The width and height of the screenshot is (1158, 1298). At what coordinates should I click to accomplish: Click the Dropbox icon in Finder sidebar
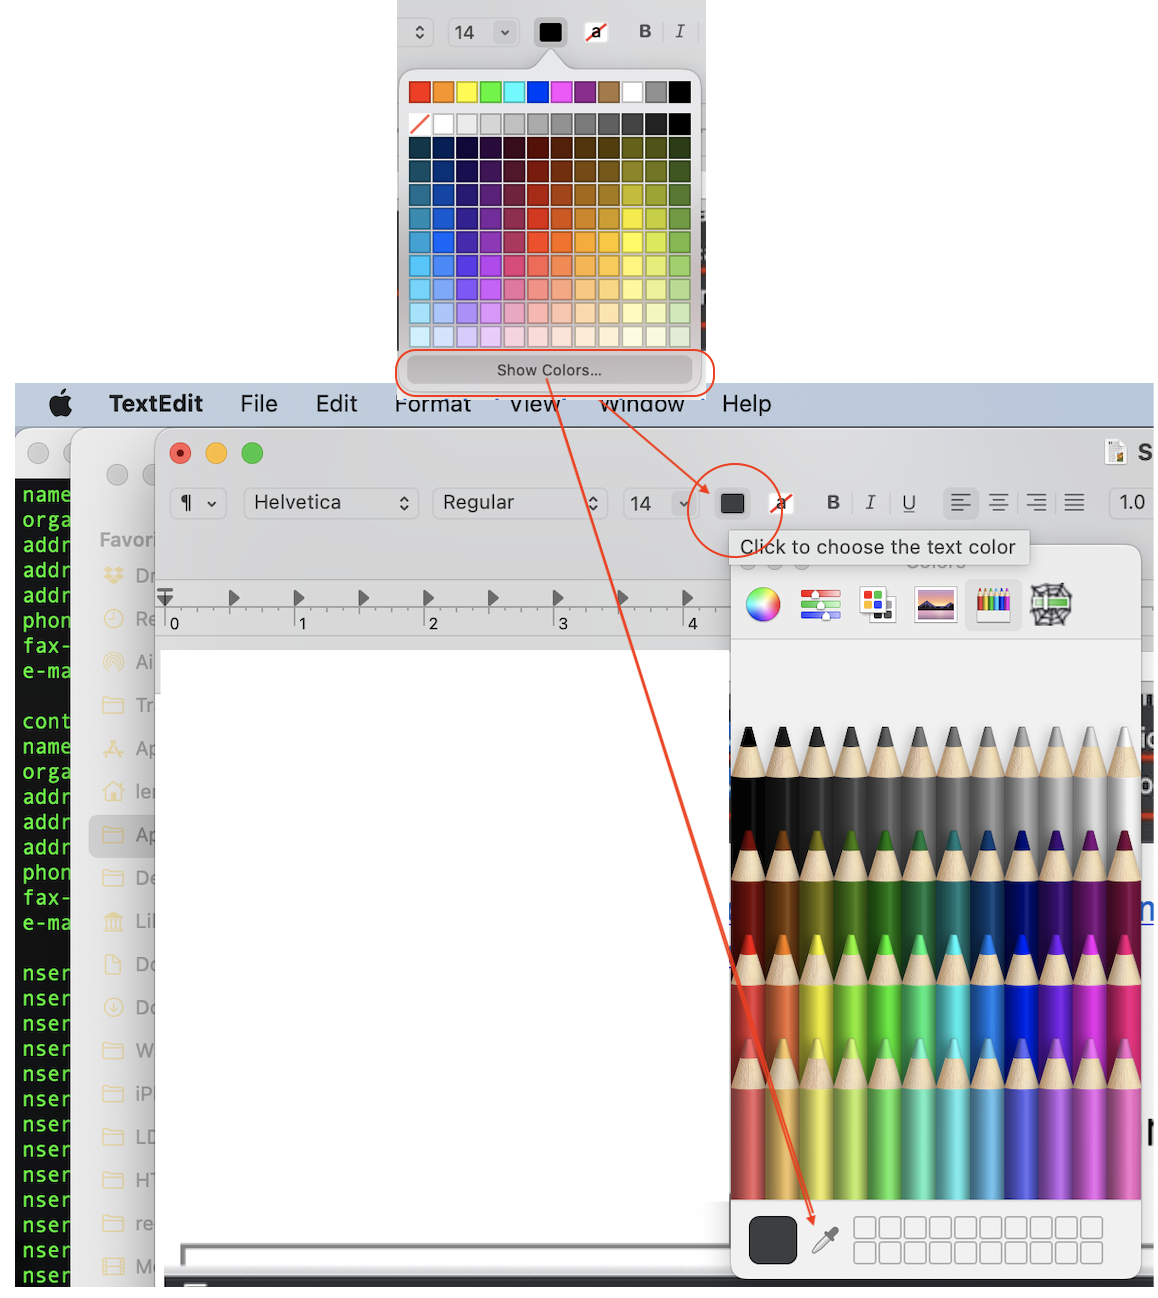tap(112, 575)
